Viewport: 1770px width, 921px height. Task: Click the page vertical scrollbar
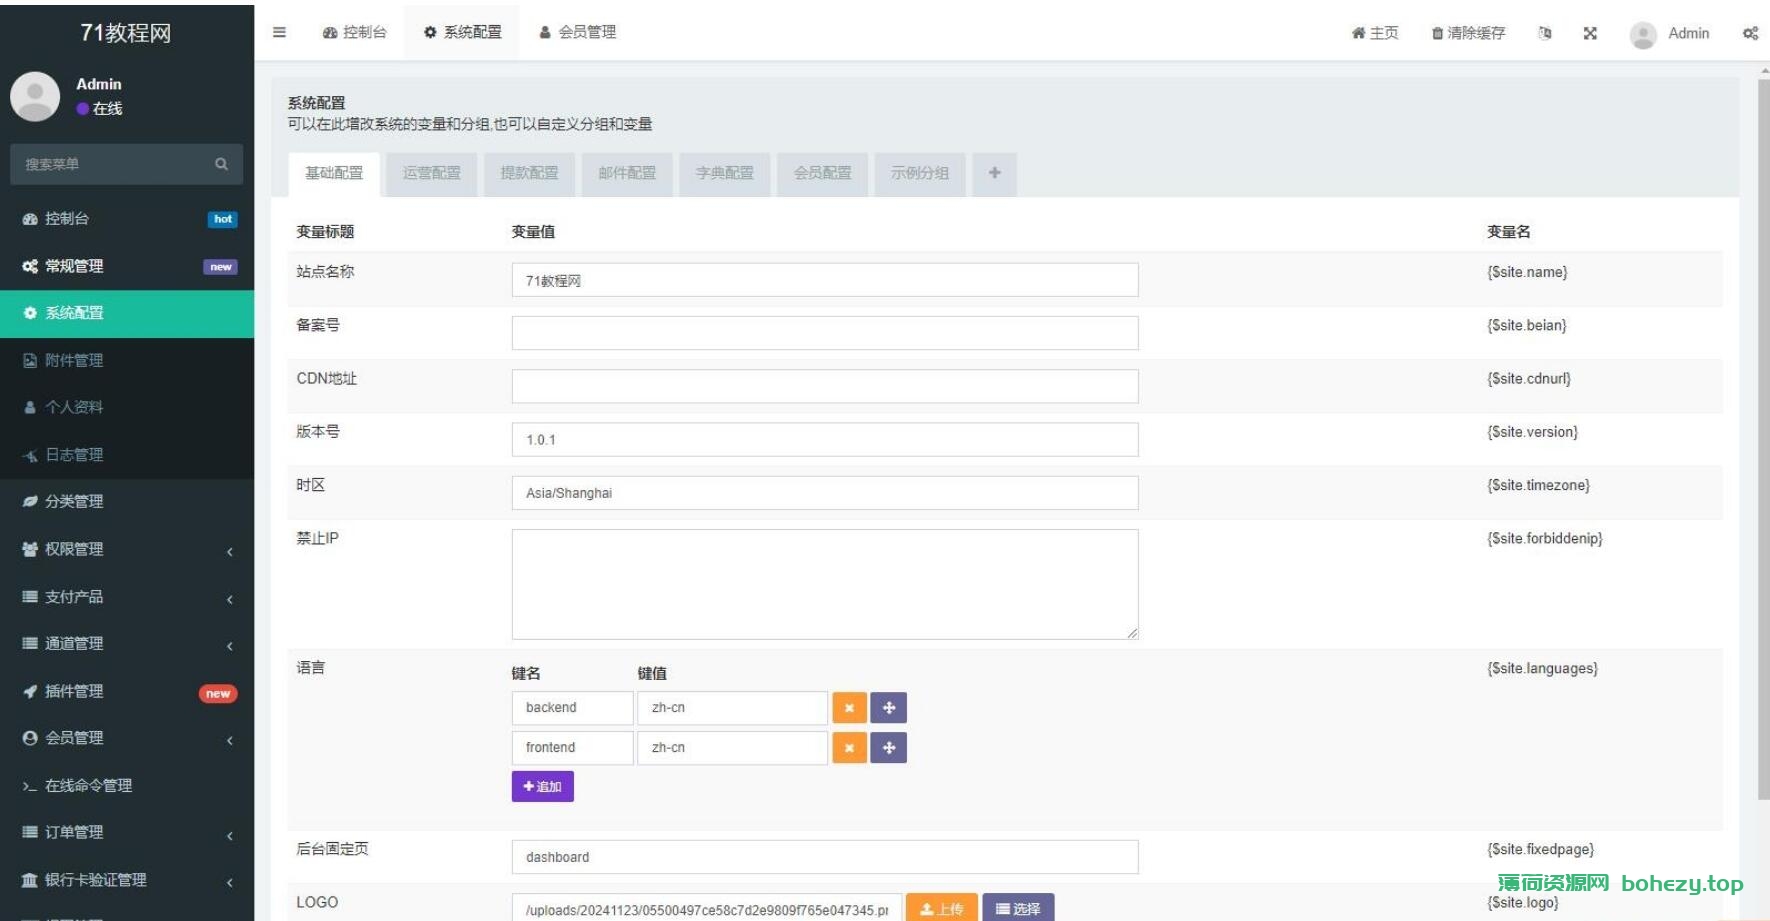(1763, 440)
